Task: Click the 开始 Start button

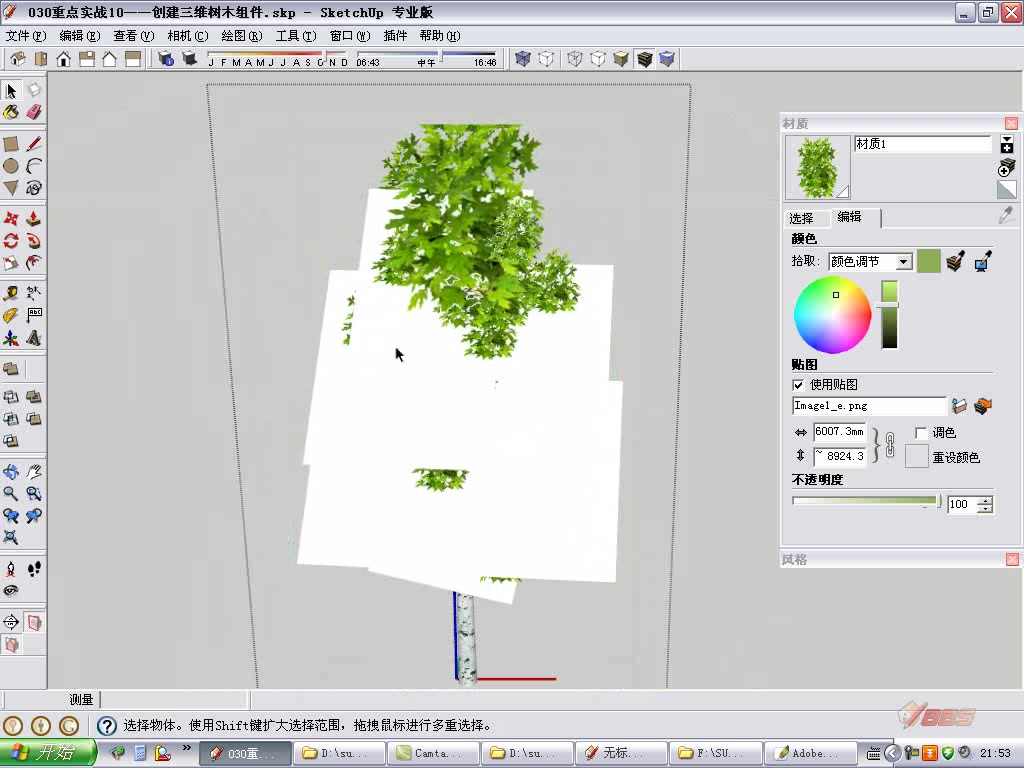Action: 48,753
